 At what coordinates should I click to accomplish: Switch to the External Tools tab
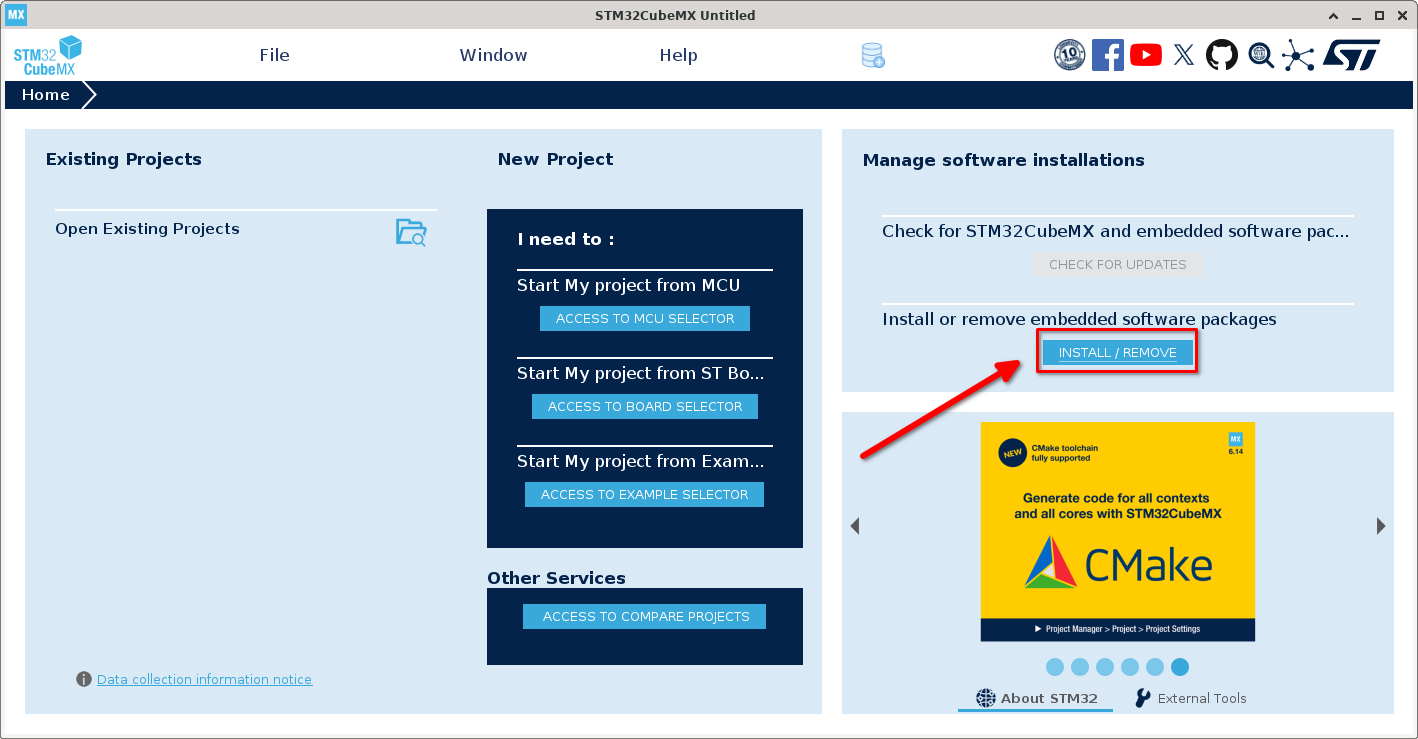click(x=1191, y=698)
